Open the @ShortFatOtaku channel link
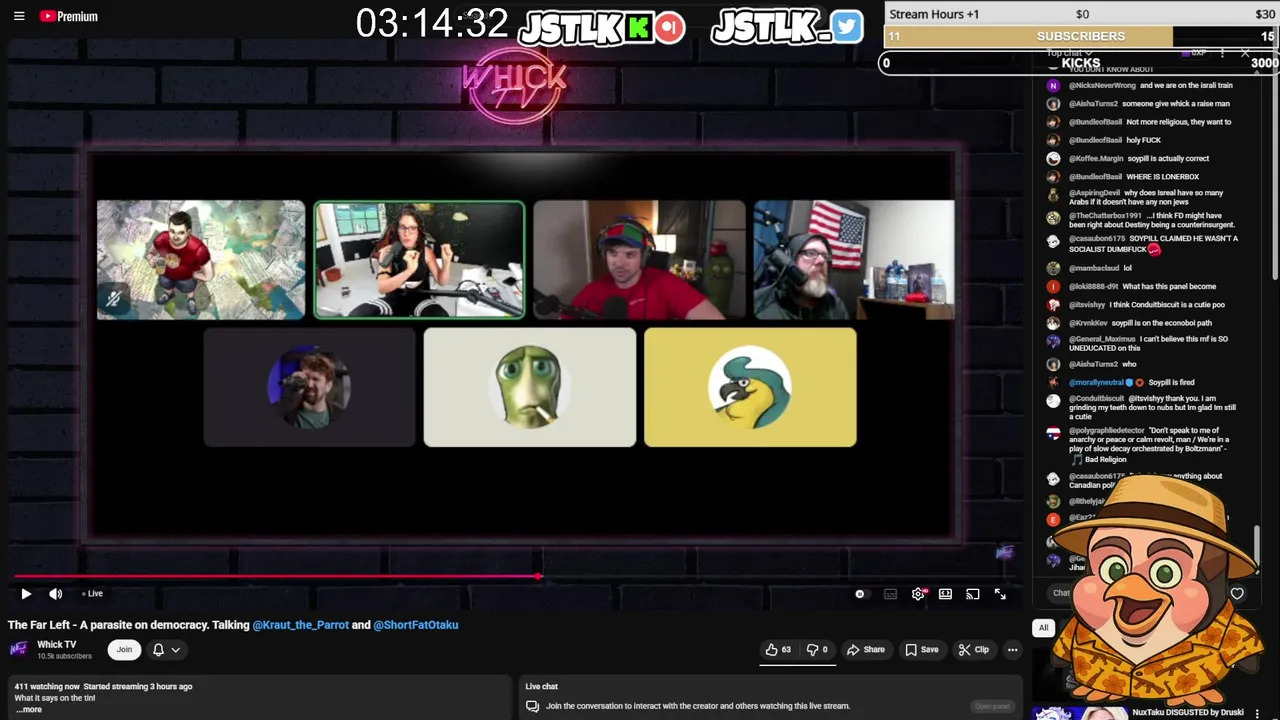Screen dimensions: 1280x720 [416, 625]
